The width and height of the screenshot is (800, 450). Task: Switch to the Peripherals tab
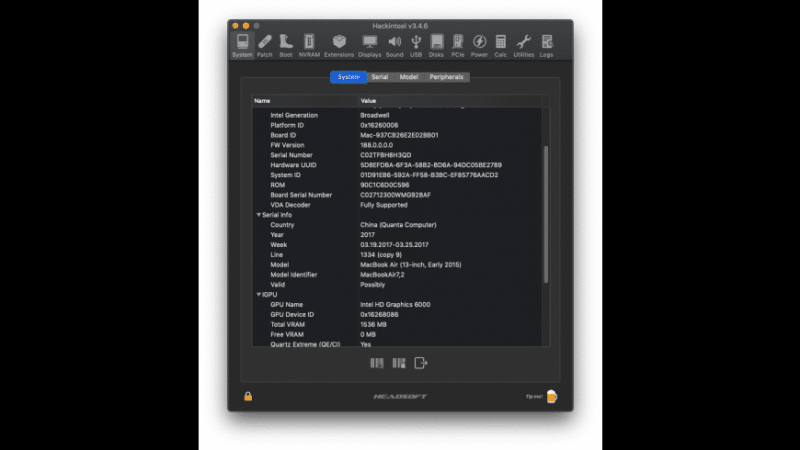446,77
